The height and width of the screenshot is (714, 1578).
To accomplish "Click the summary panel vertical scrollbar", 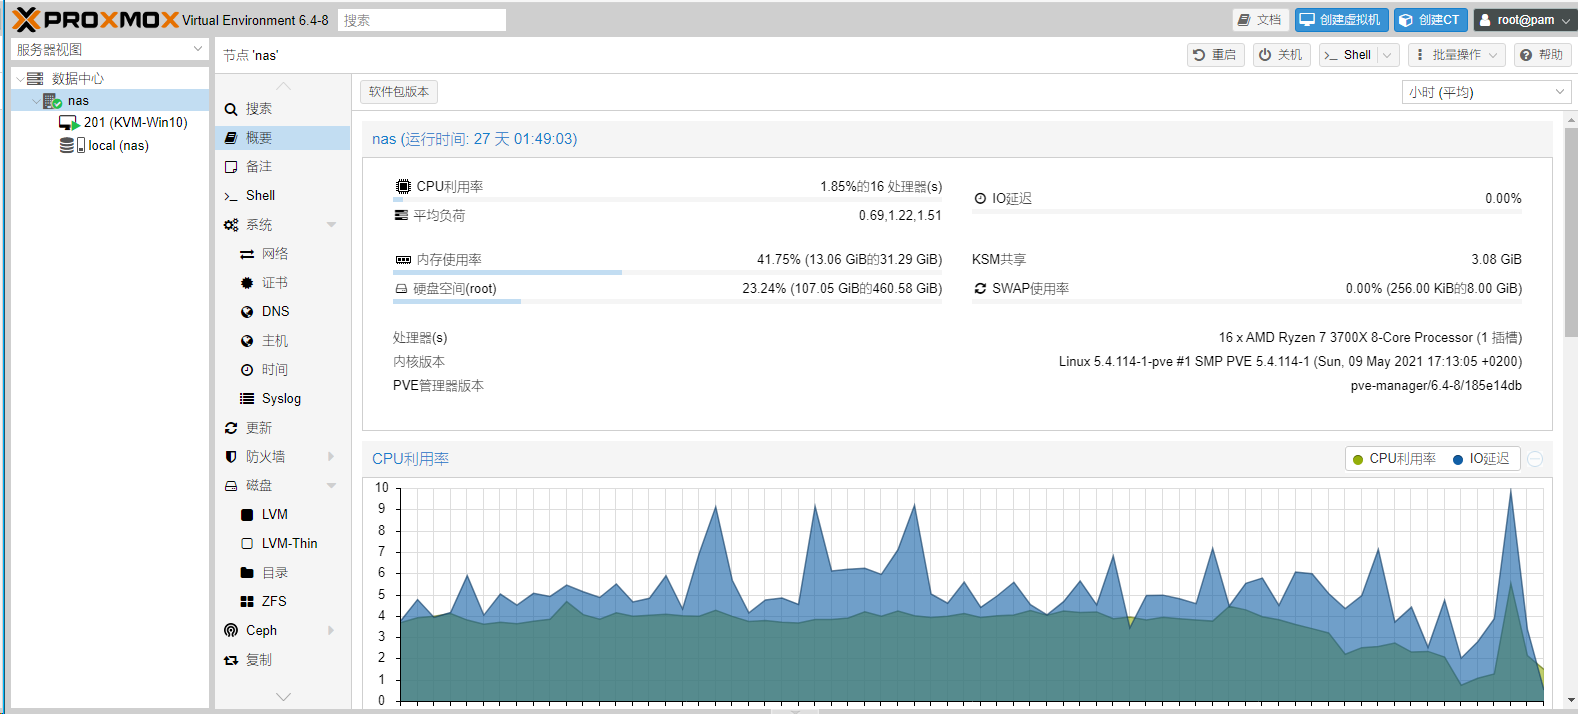I will click(x=1571, y=231).
